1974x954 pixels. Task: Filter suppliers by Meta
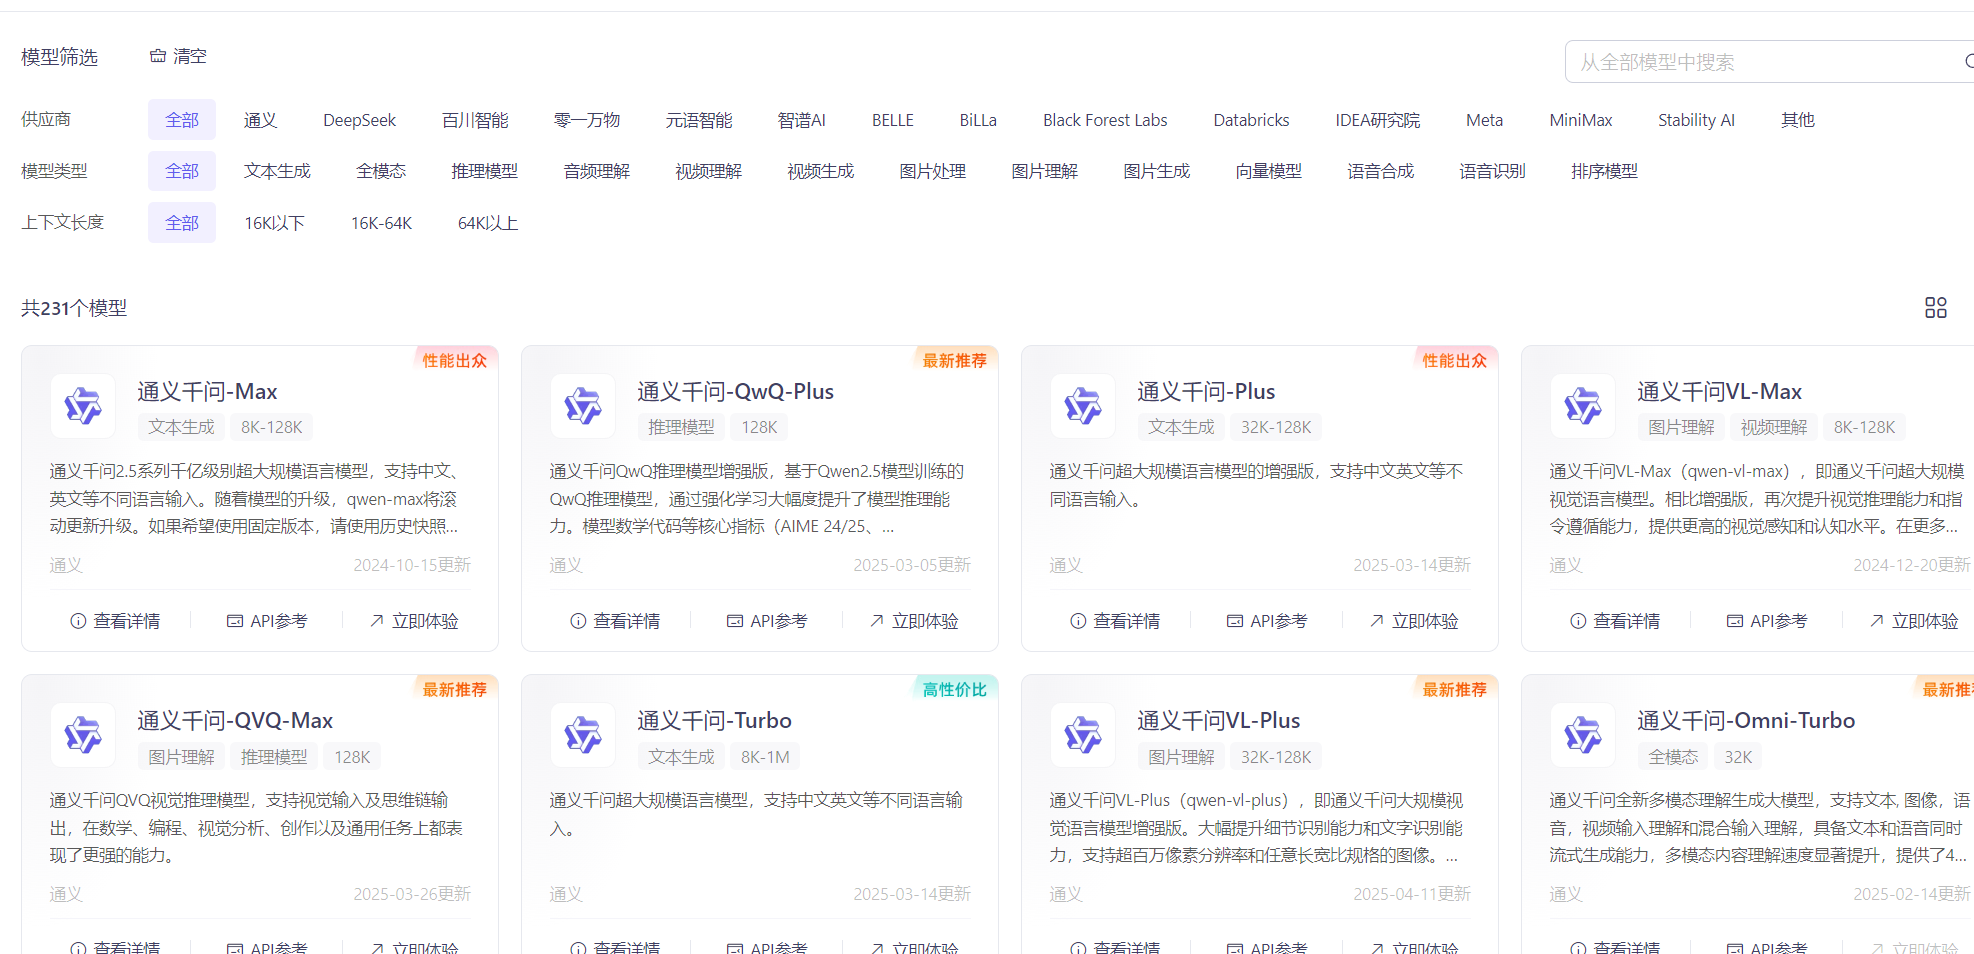coord(1484,120)
